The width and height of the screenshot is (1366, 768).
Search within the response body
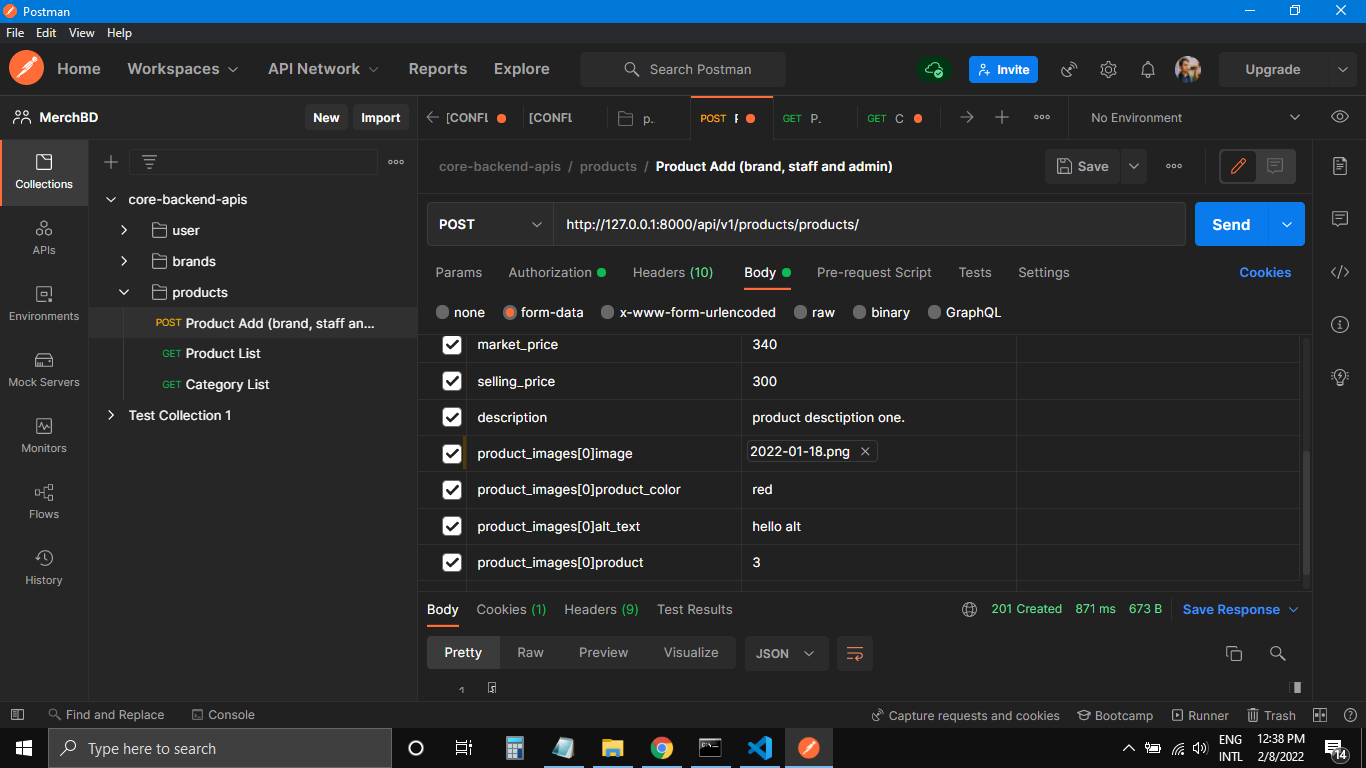[x=1277, y=653]
